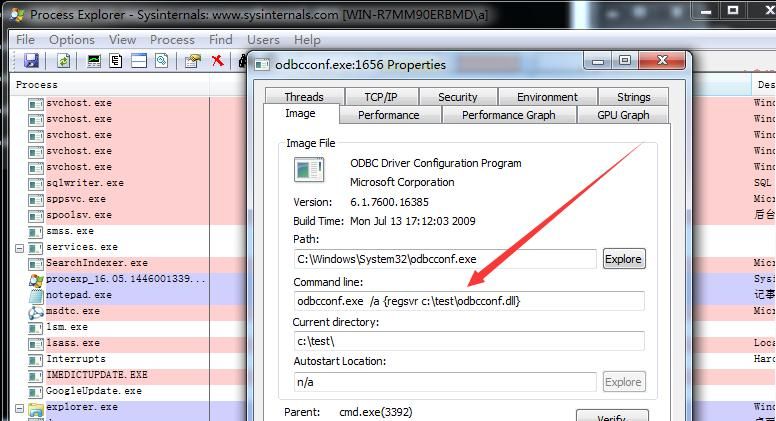Viewport: 776px width, 421px height.
Task: Click the Interrupts row icon
Action: tap(36, 360)
